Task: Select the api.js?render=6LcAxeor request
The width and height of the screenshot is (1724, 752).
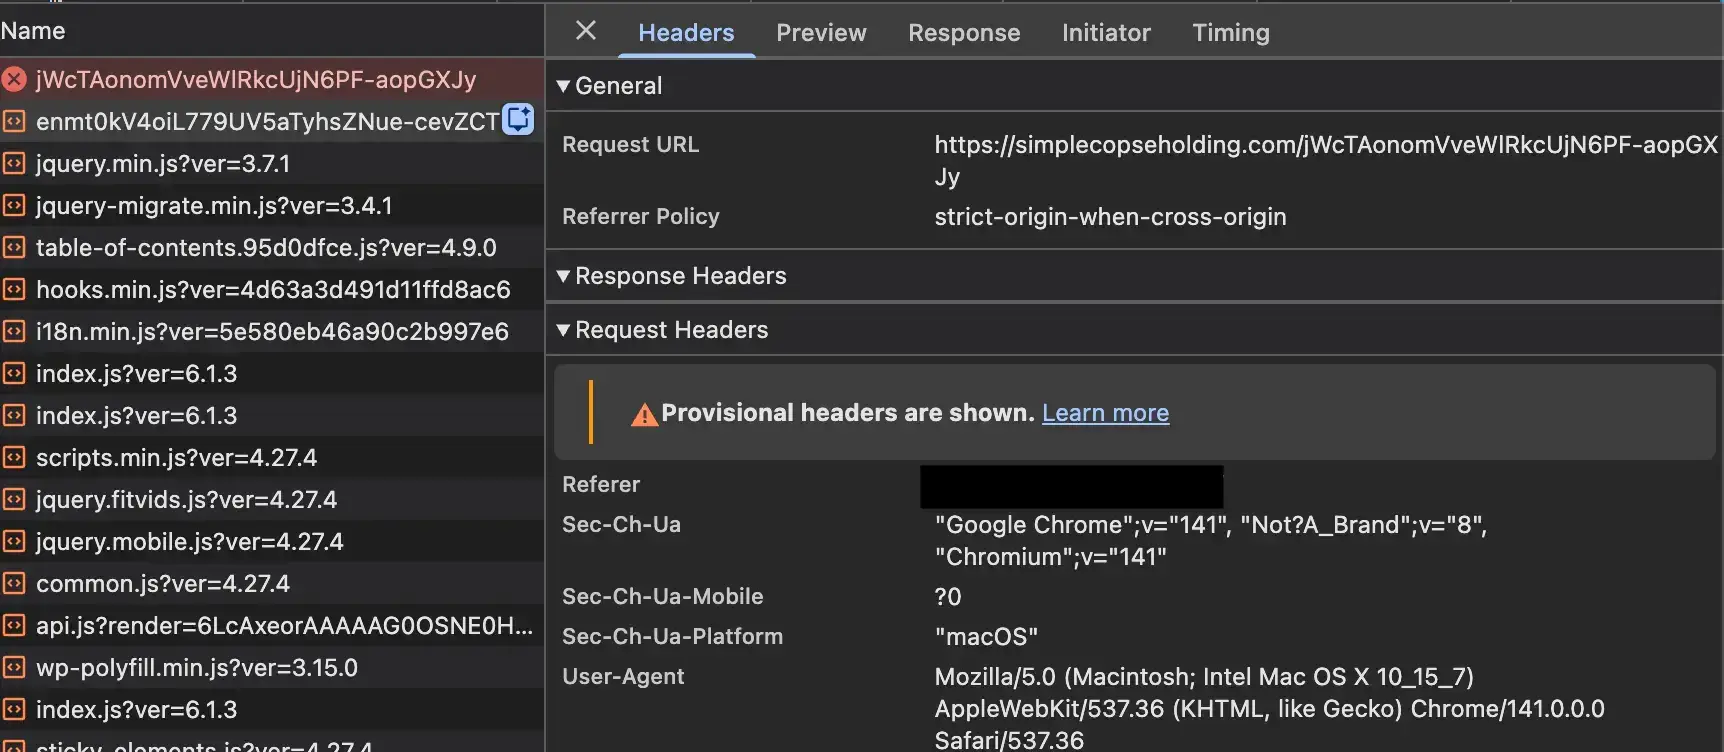Action: click(x=272, y=625)
